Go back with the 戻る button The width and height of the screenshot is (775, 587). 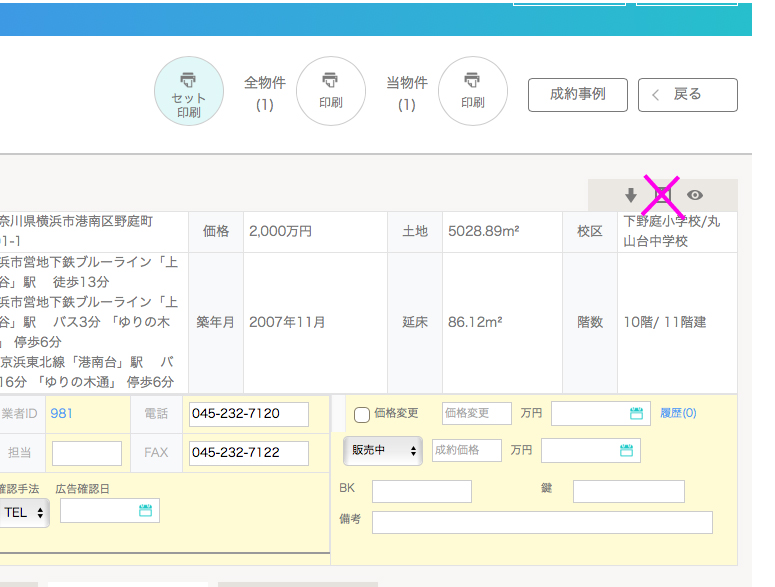pyautogui.click(x=687, y=95)
